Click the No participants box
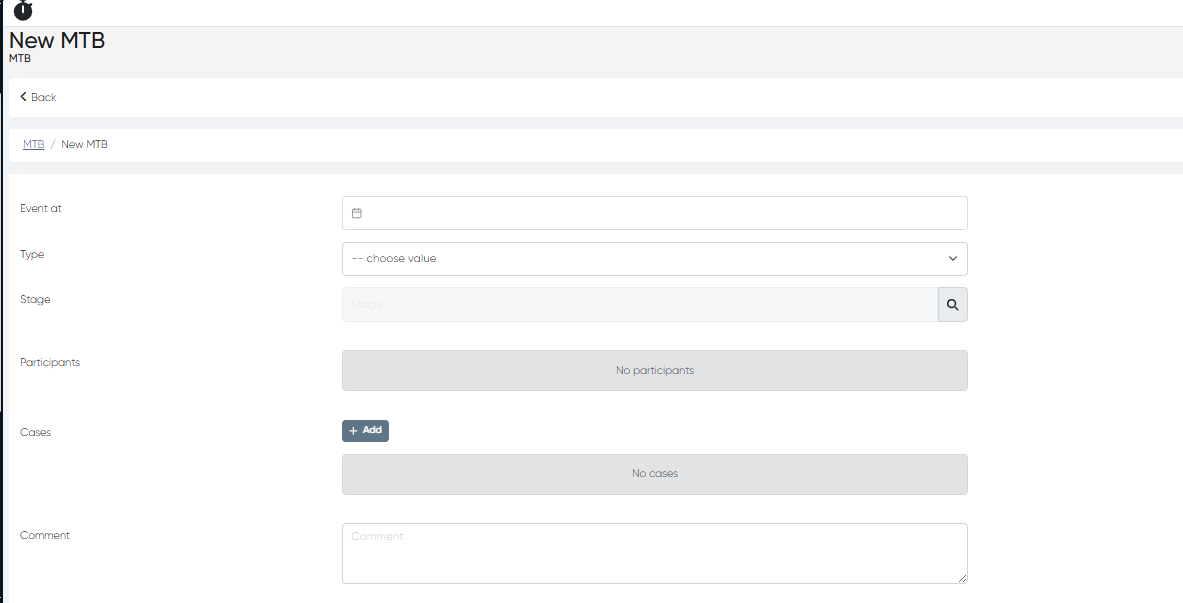Image resolution: width=1183 pixels, height=603 pixels. click(654, 370)
